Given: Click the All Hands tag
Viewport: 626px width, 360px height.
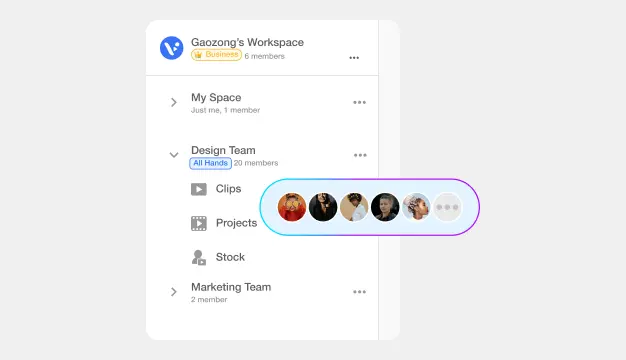Looking at the screenshot, I should pos(210,163).
